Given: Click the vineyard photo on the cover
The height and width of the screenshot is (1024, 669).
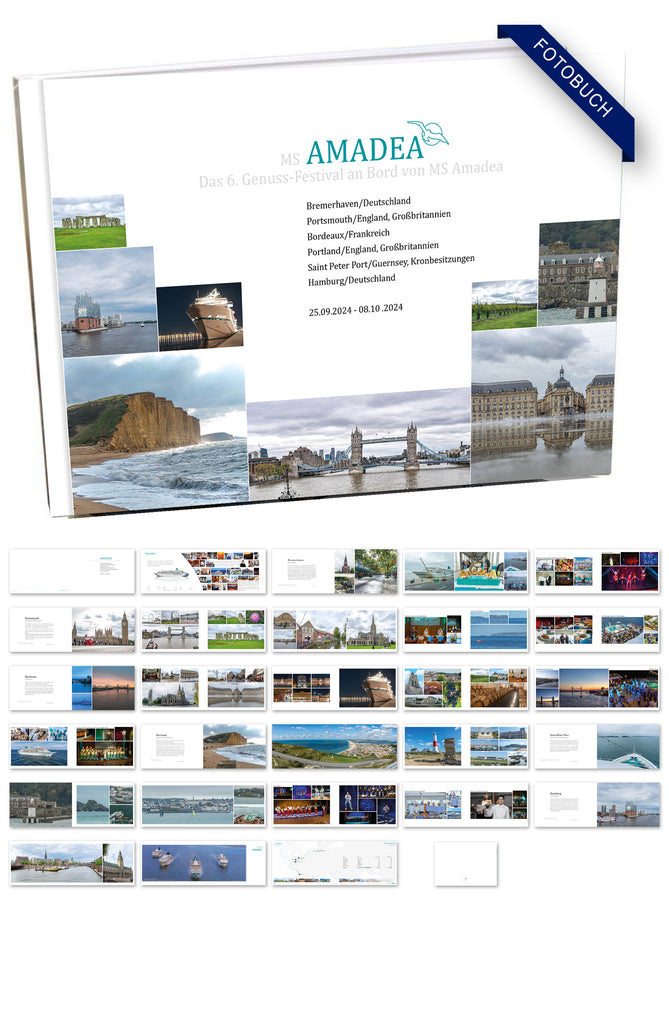Looking at the screenshot, I should click(504, 305).
